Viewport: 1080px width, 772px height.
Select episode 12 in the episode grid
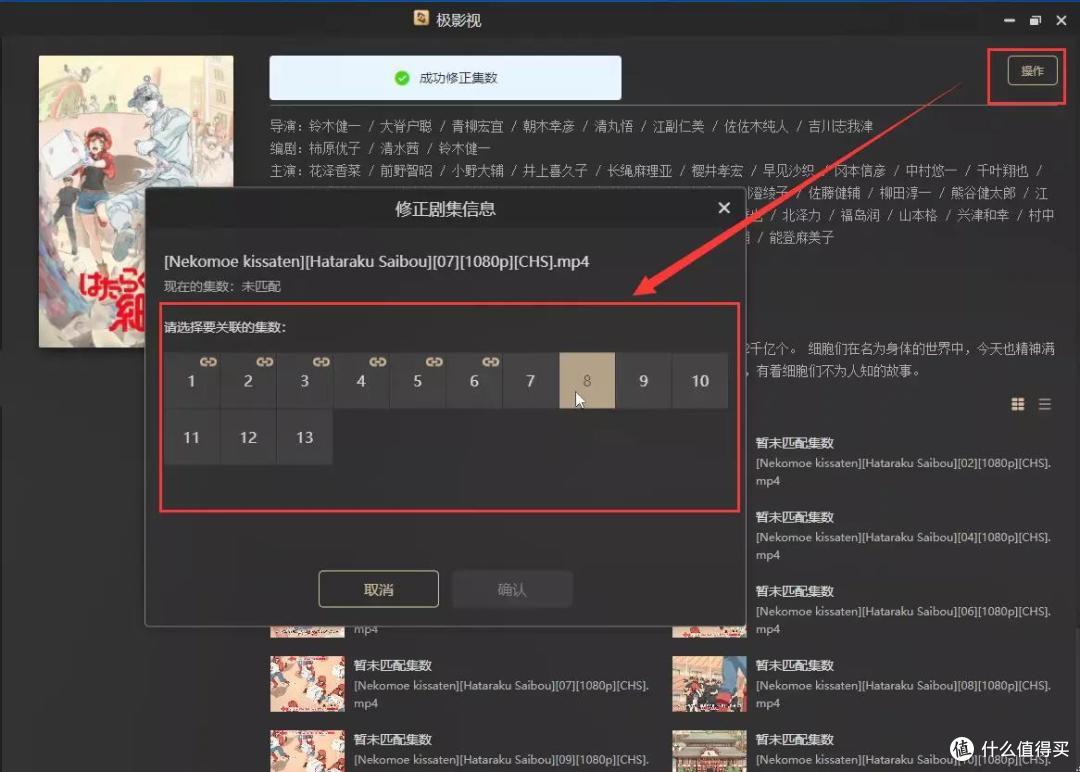[249, 437]
